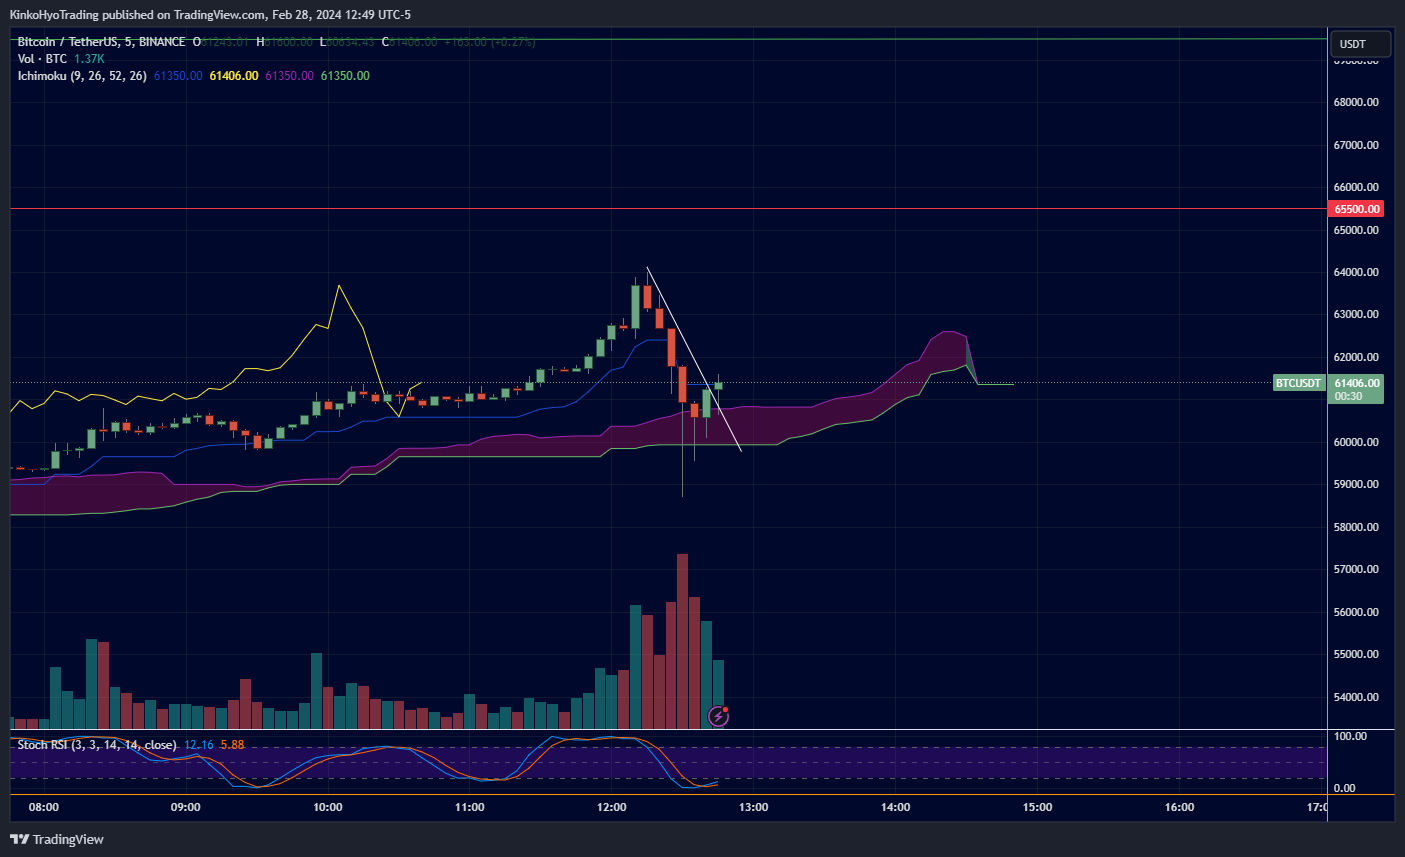This screenshot has height=857, width=1405.
Task: Select the Bitcoin / TetherUS chart title
Action: coord(101,42)
